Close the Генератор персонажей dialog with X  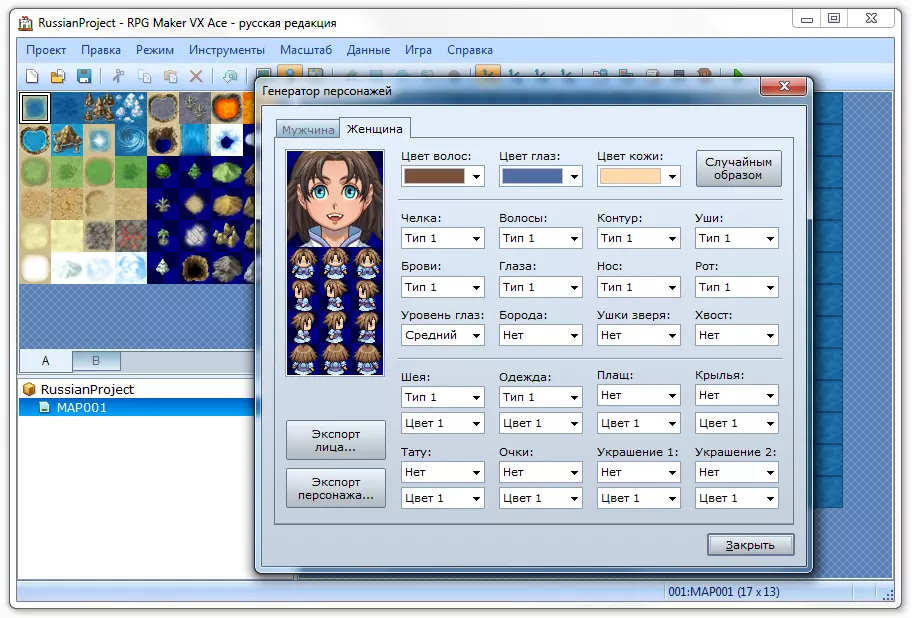pyautogui.click(x=783, y=86)
